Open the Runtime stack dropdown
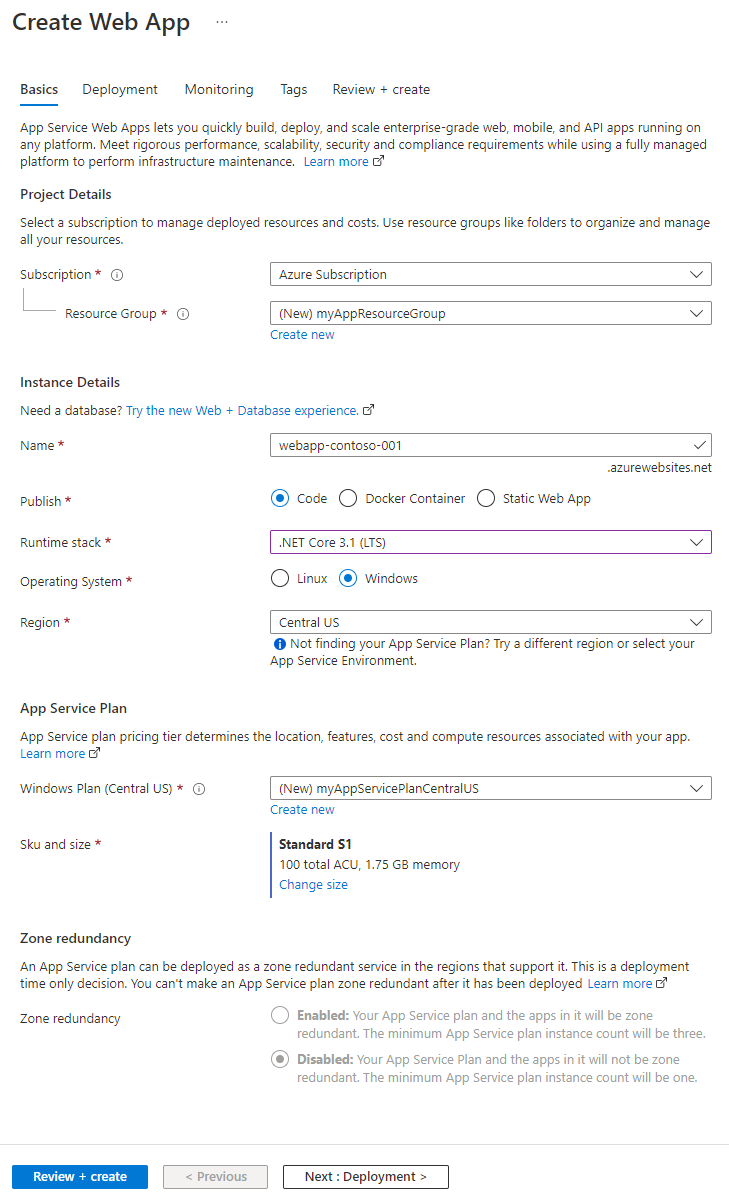 pos(490,542)
